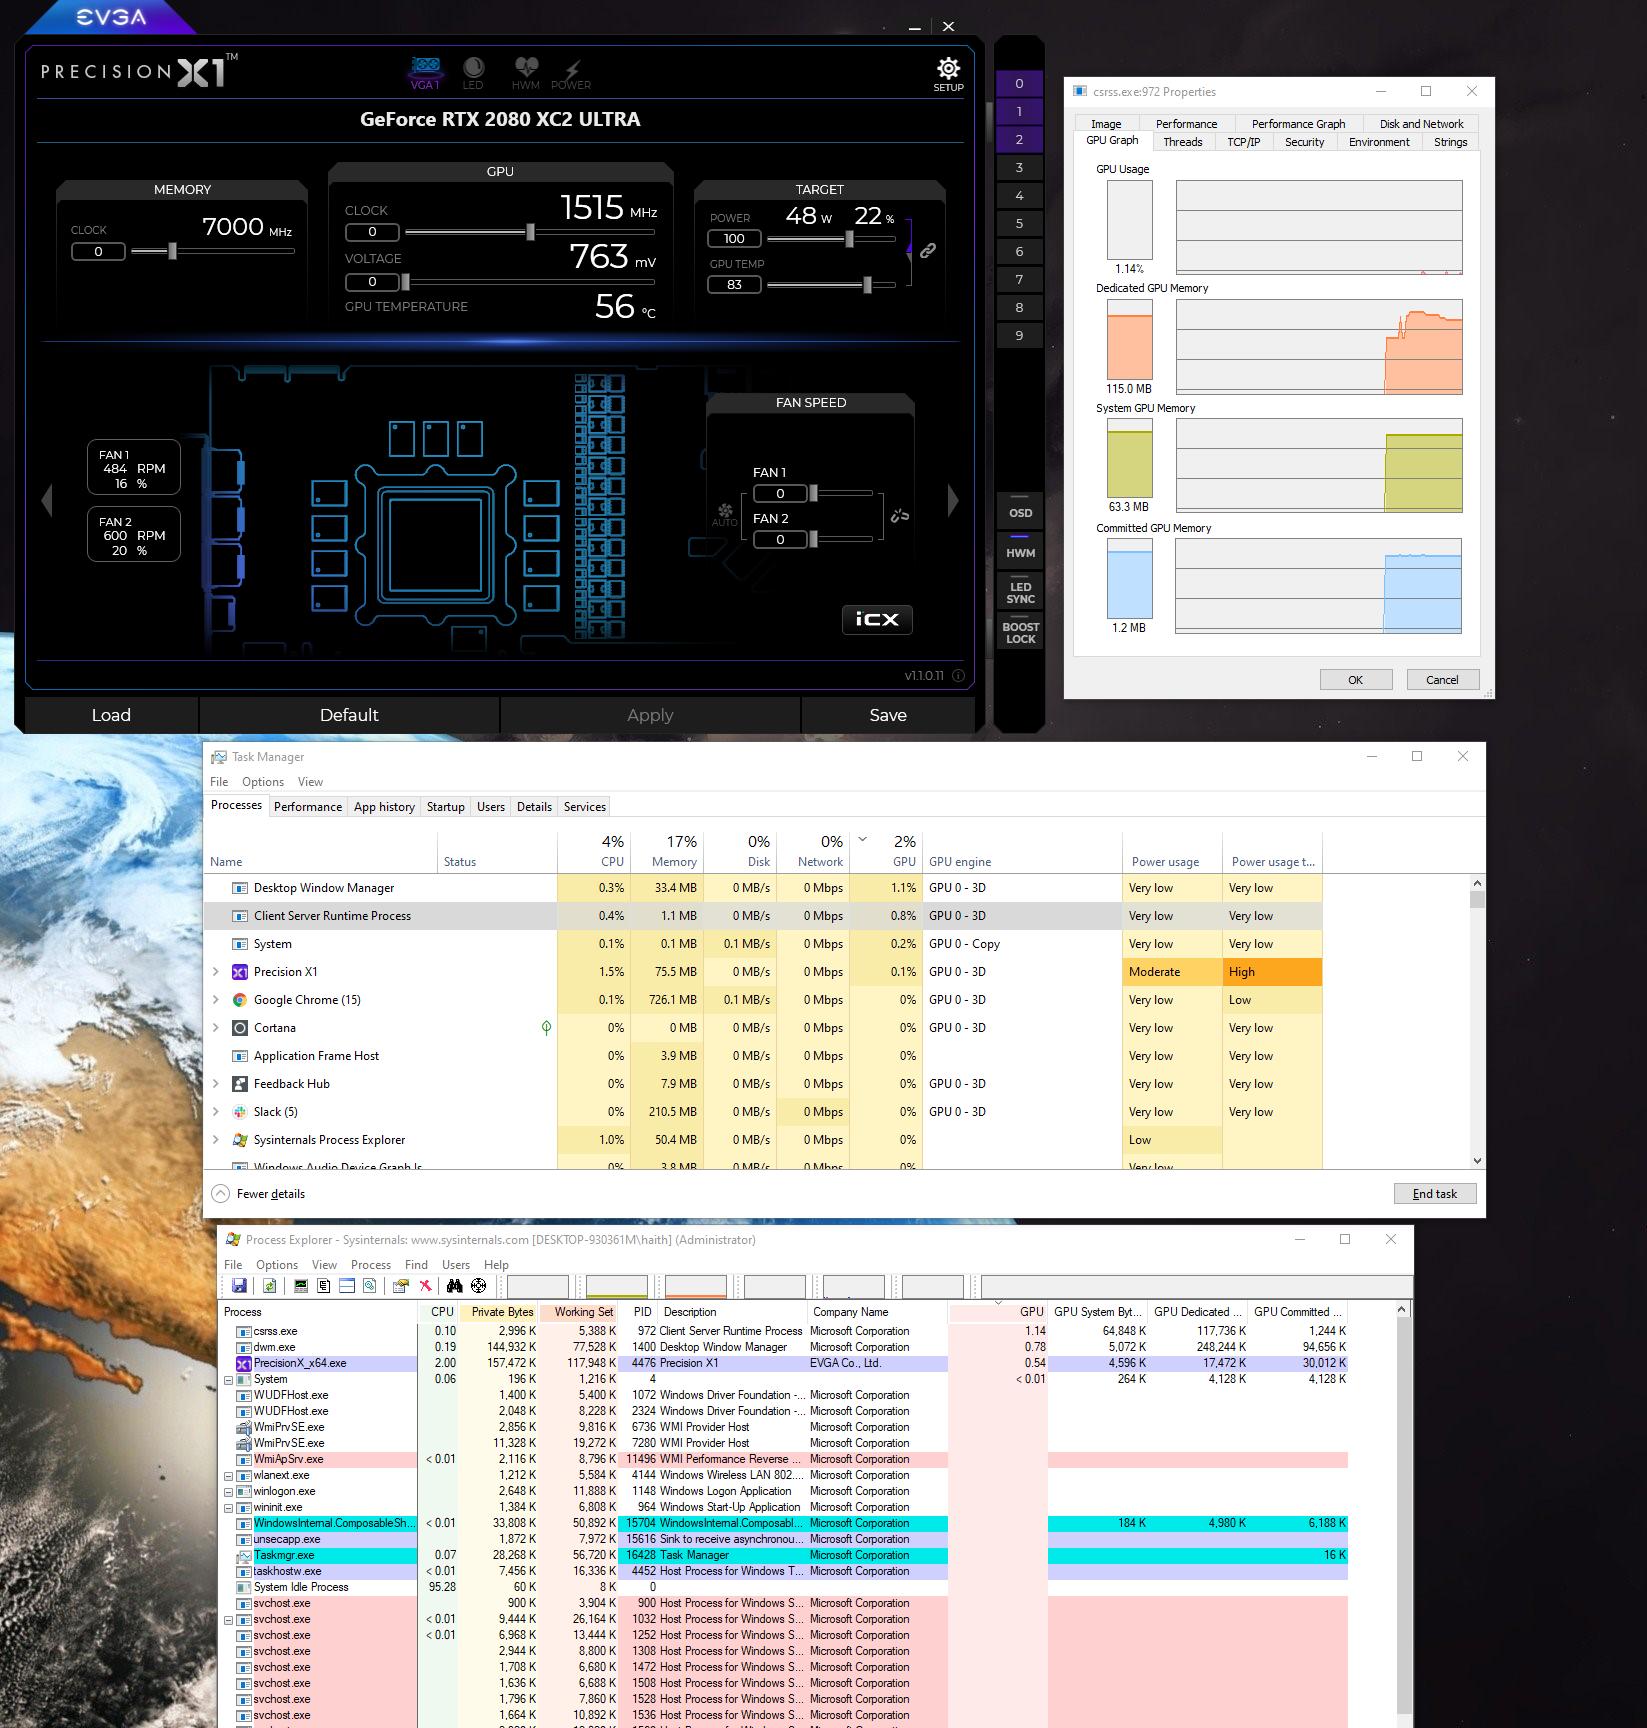Click the Default button in Precision X1
This screenshot has width=1647, height=1728.
349,715
